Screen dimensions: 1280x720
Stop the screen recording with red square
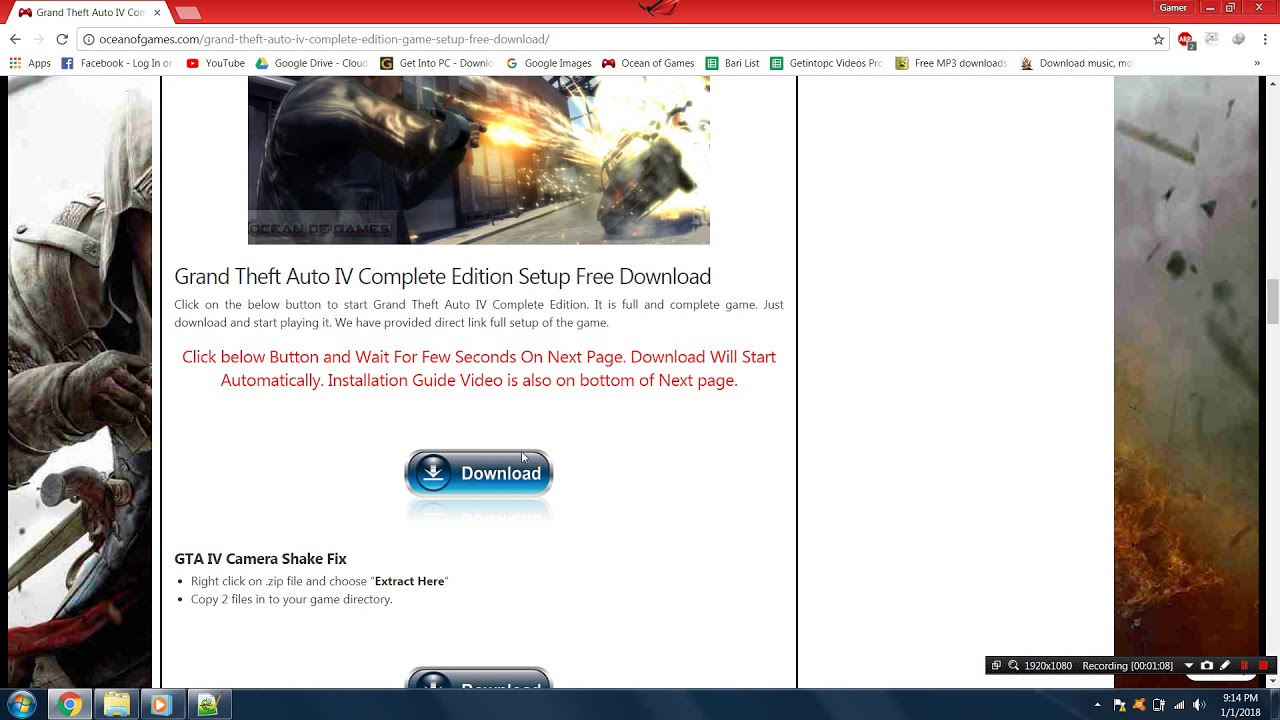click(1263, 665)
